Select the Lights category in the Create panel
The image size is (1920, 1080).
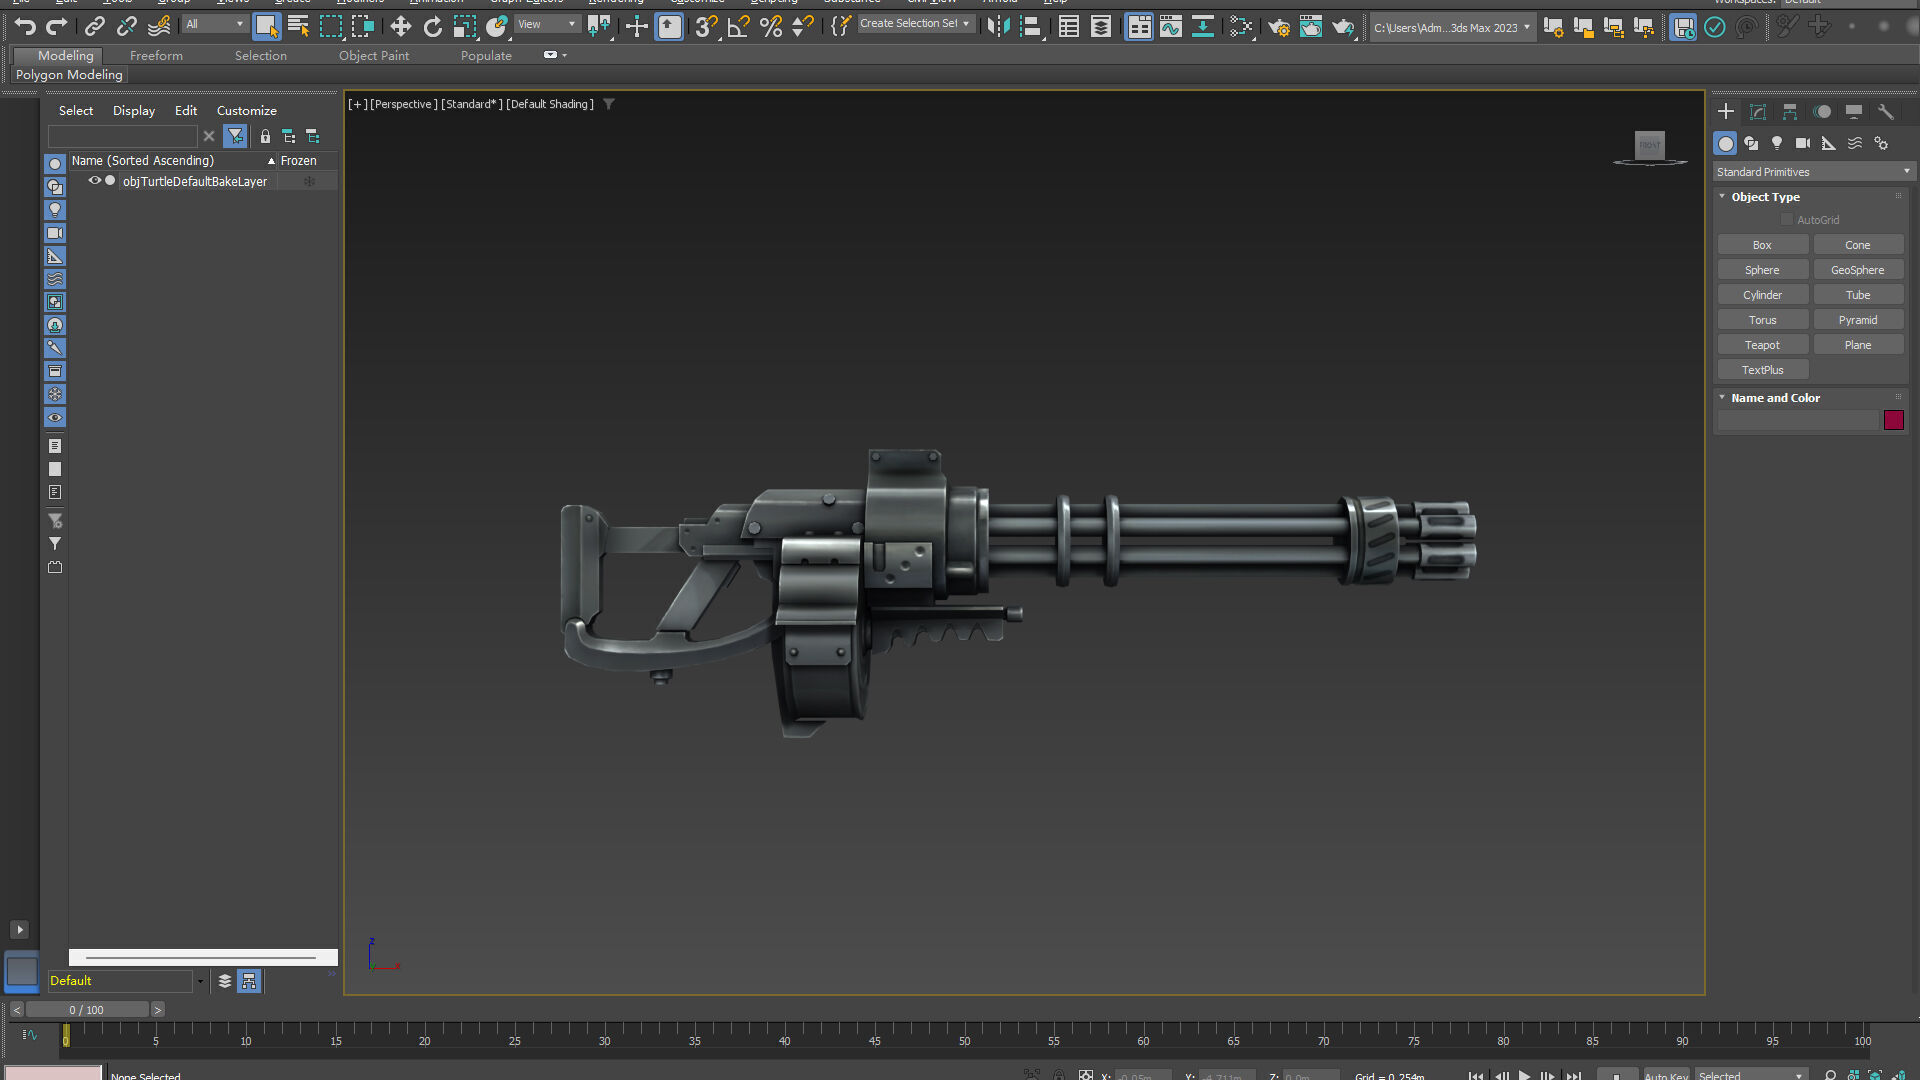click(x=1777, y=143)
